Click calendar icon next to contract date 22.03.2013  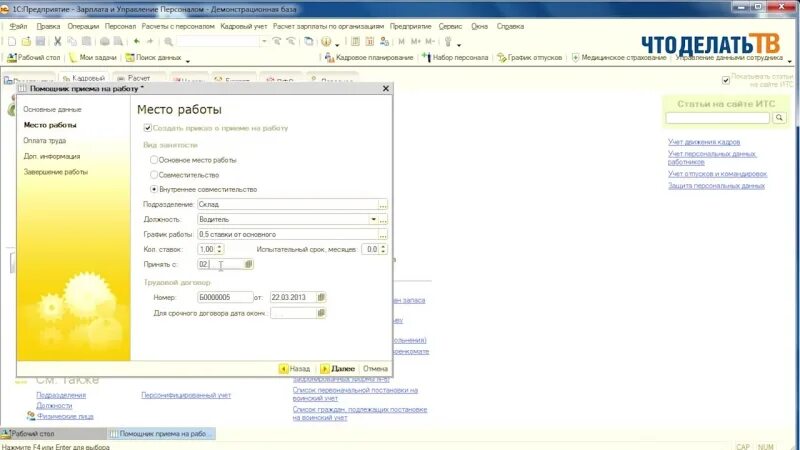click(321, 297)
